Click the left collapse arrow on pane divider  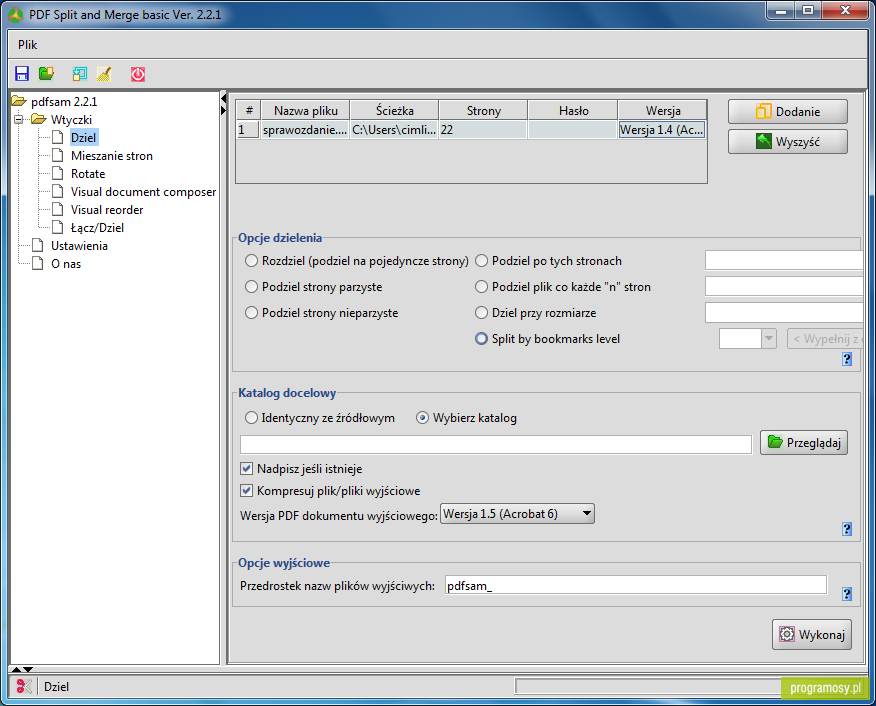(223, 99)
